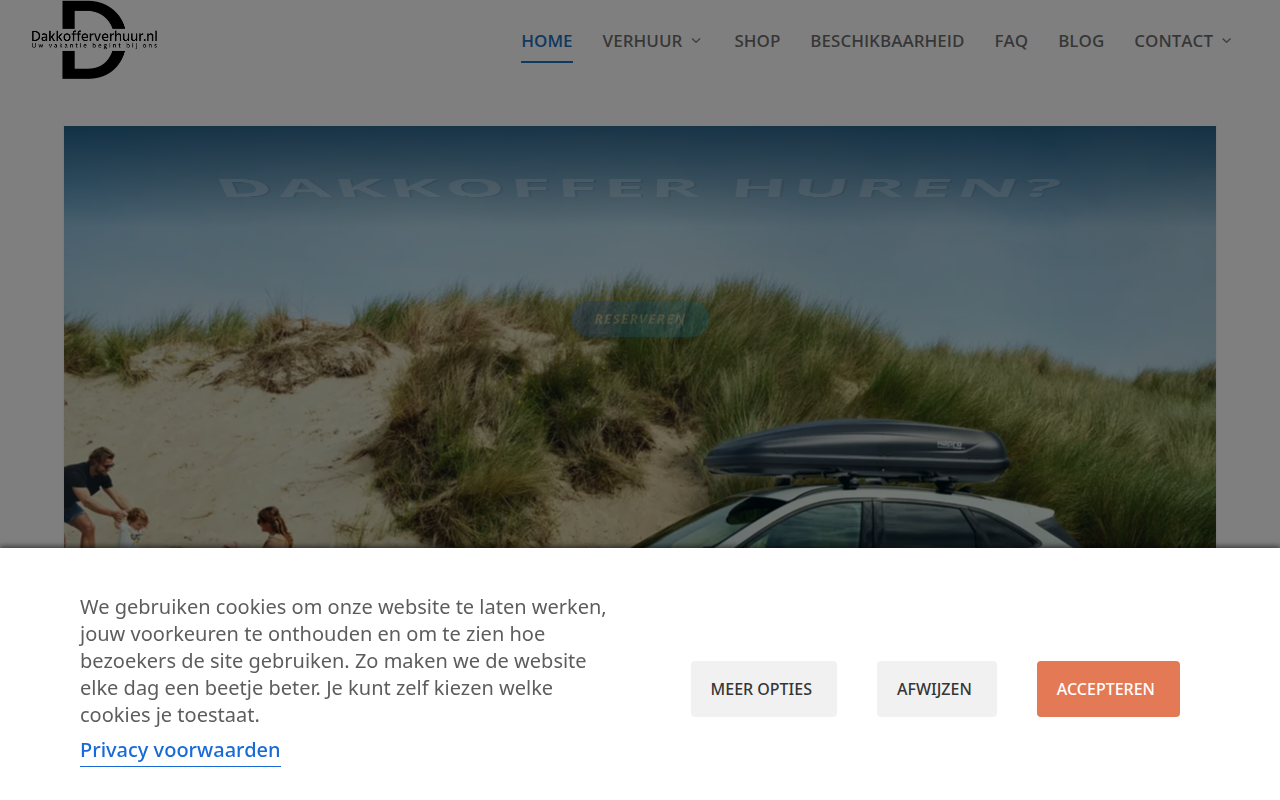
Task: Click the RESERVEREN button on the banner
Action: (x=640, y=320)
